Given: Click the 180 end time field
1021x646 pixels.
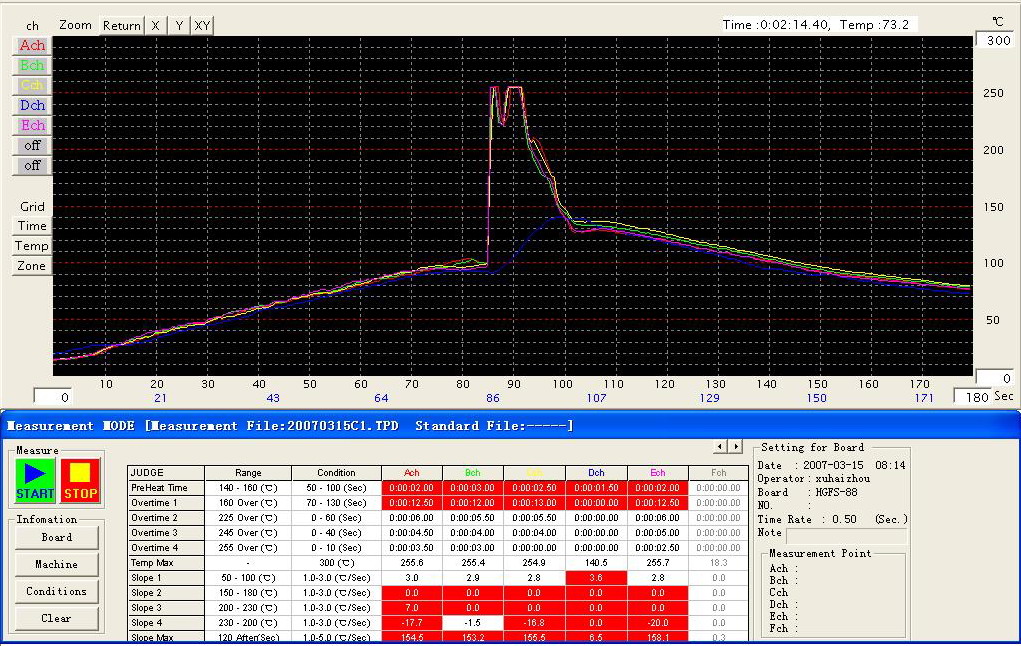Looking at the screenshot, I should coord(973,397).
